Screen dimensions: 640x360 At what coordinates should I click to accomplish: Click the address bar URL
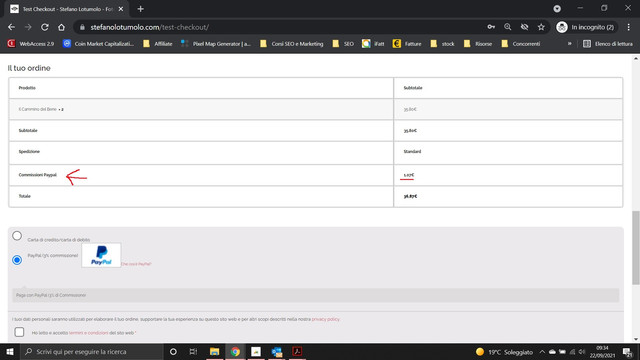[x=149, y=27]
